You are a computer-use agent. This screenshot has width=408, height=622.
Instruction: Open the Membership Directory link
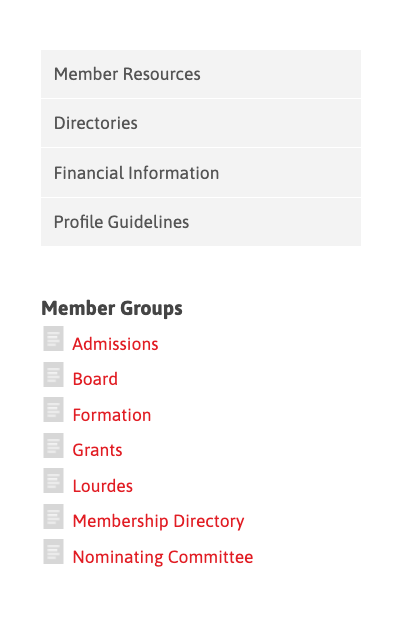click(159, 521)
